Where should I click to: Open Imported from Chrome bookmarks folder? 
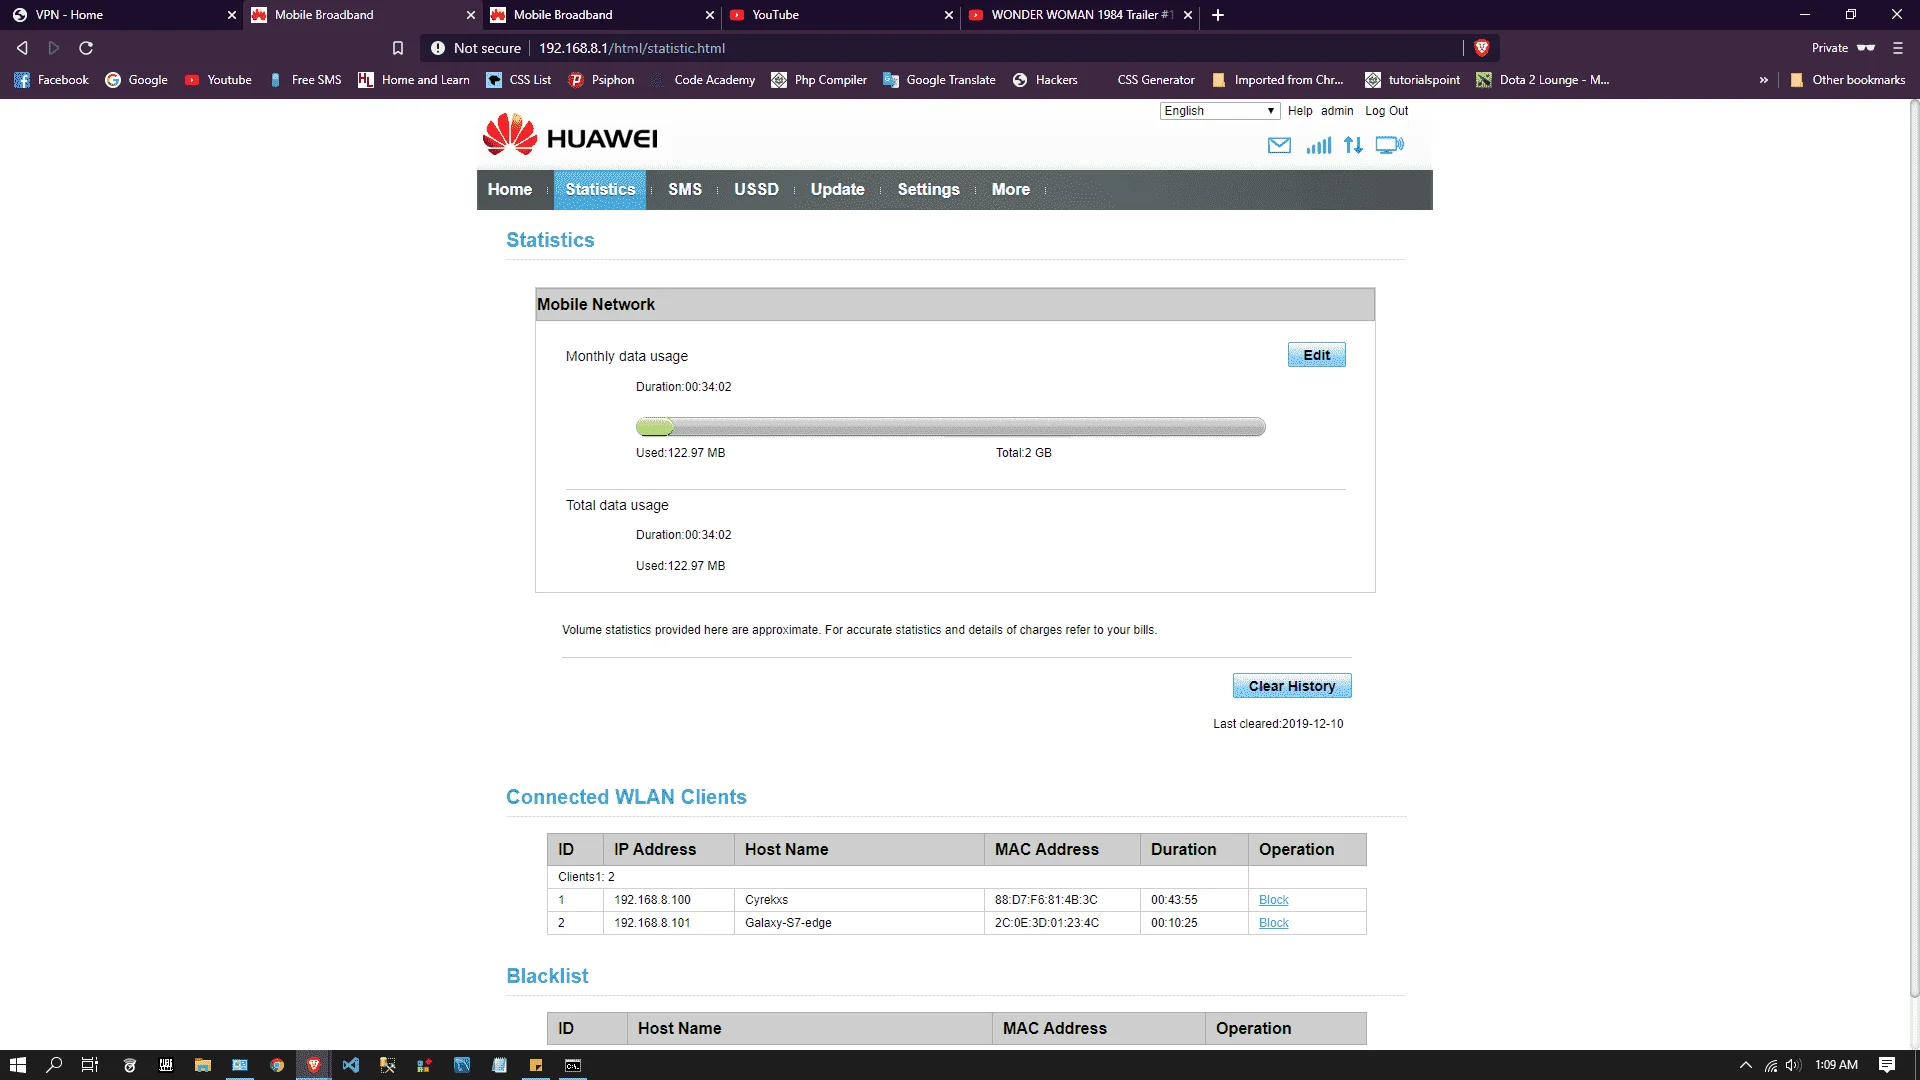click(1277, 80)
